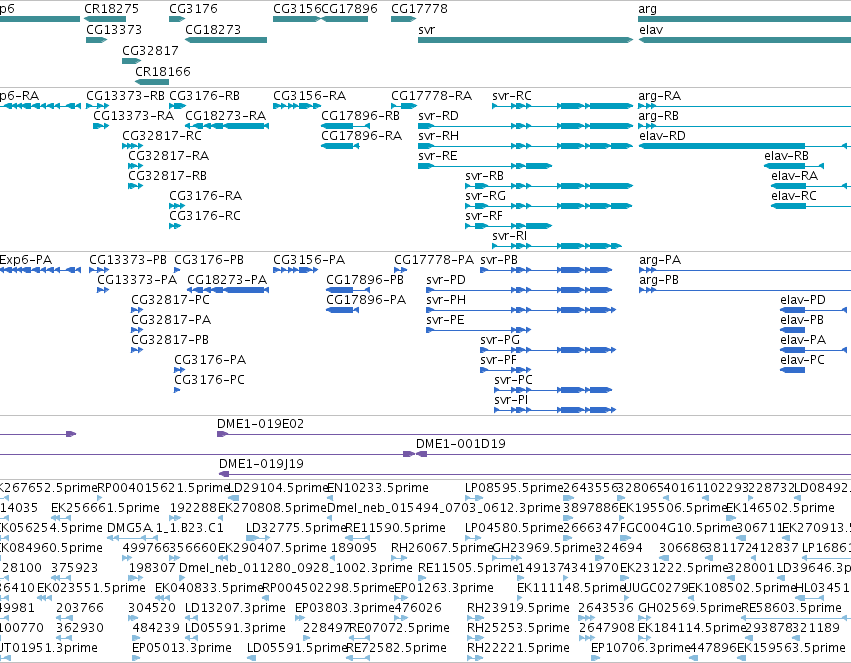Select the CG18273 gene label in gene track
Screen dimensions: 851x663
(x=213, y=30)
